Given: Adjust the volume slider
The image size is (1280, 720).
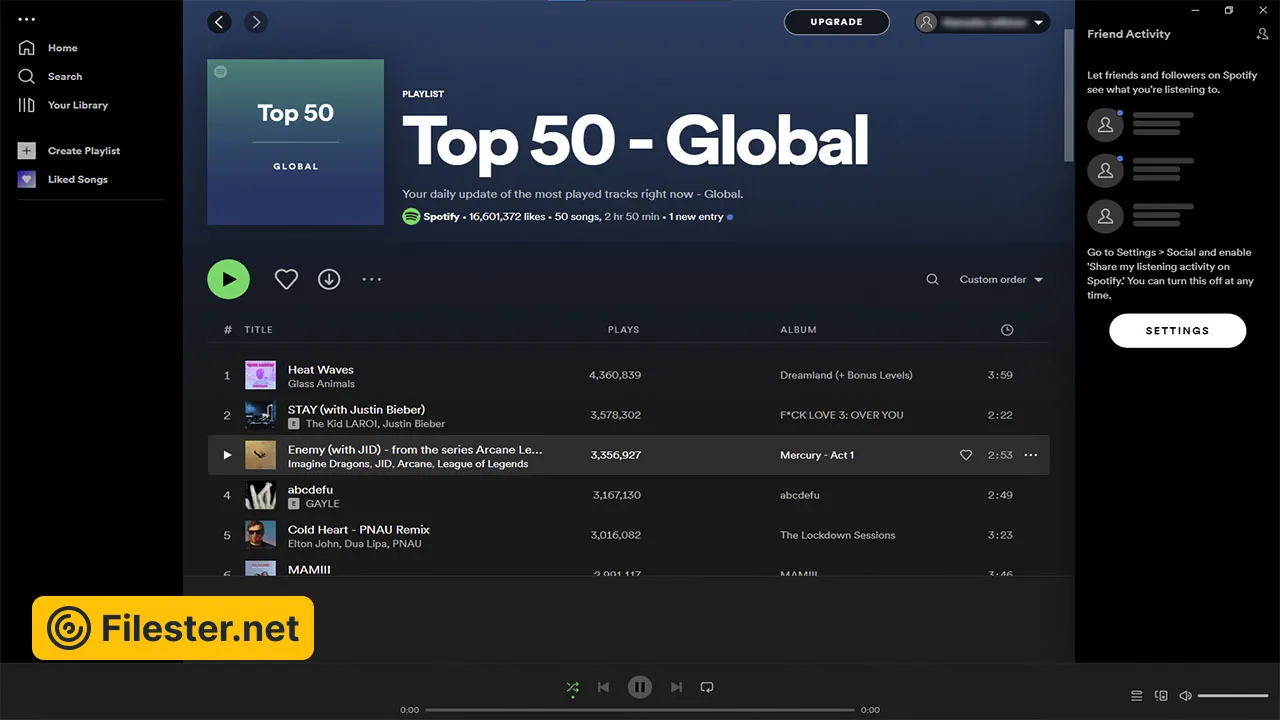Looking at the screenshot, I should (1232, 695).
